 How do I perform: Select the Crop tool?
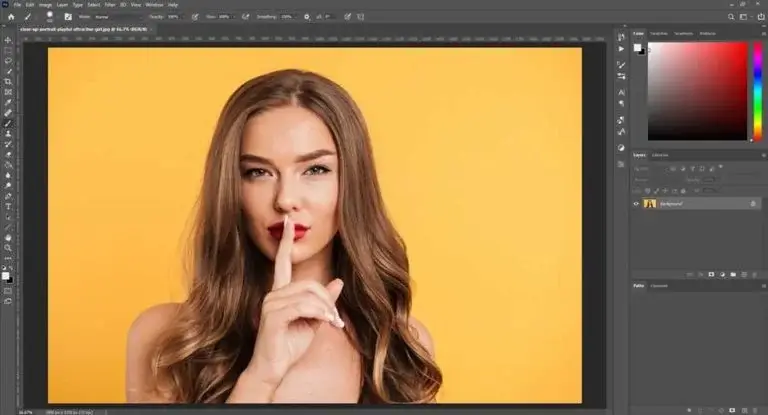pyautogui.click(x=8, y=81)
